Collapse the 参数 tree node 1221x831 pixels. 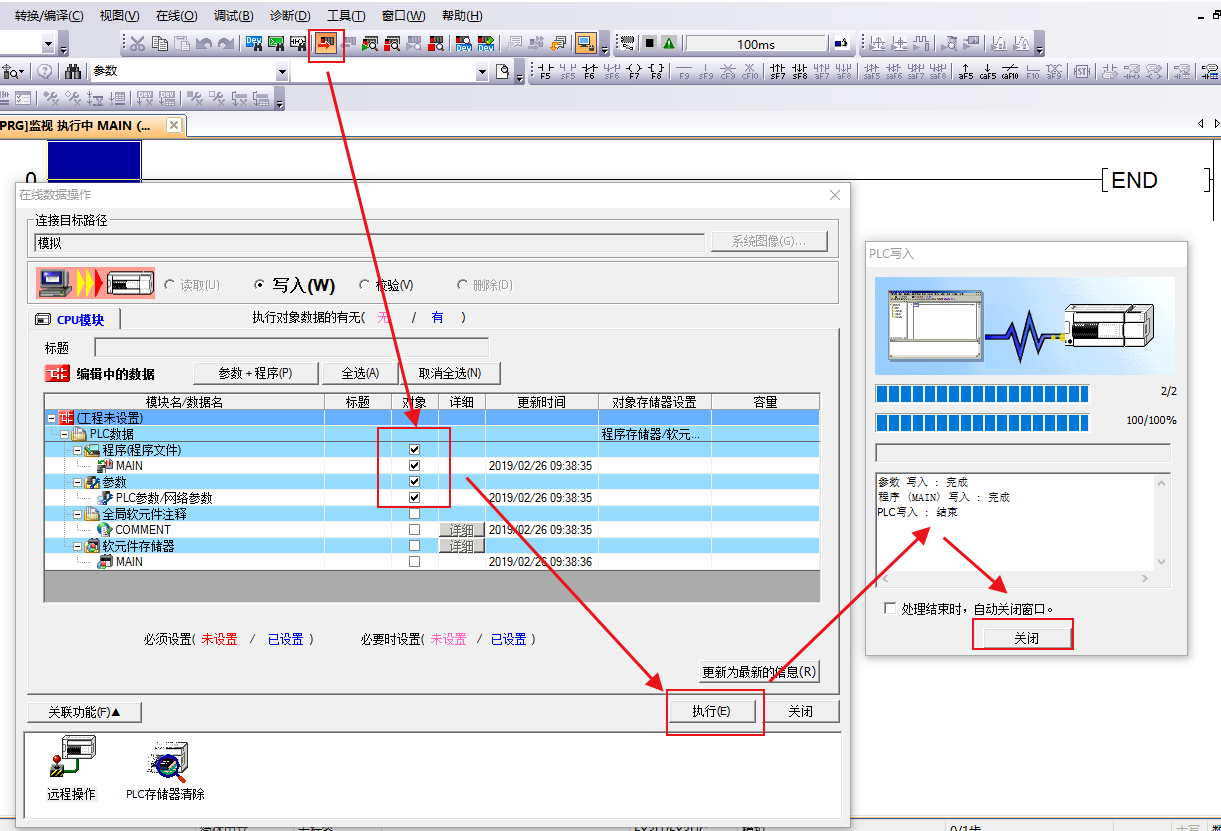[x=77, y=482]
